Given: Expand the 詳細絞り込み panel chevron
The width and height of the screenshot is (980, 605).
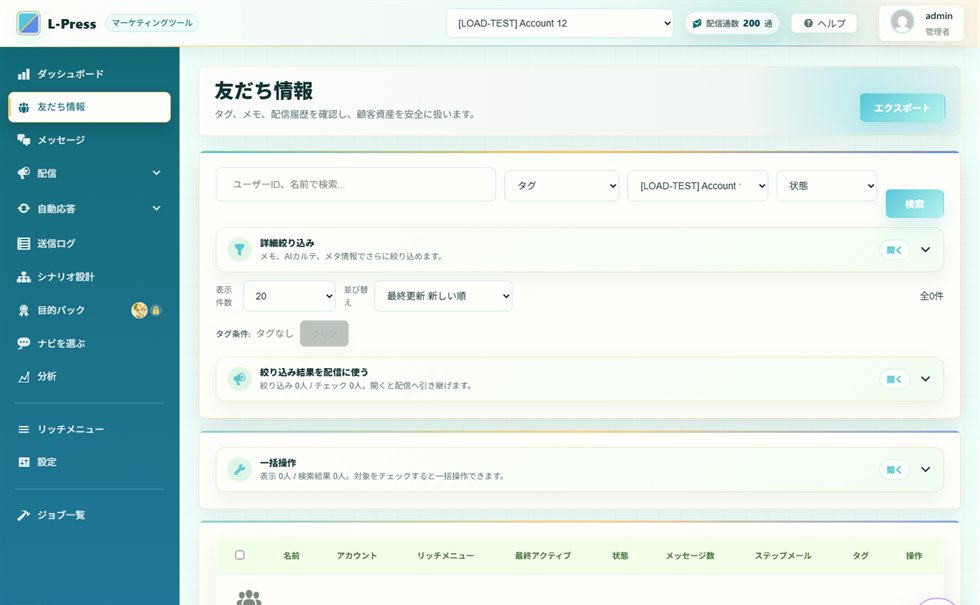Looking at the screenshot, I should tap(926, 249).
